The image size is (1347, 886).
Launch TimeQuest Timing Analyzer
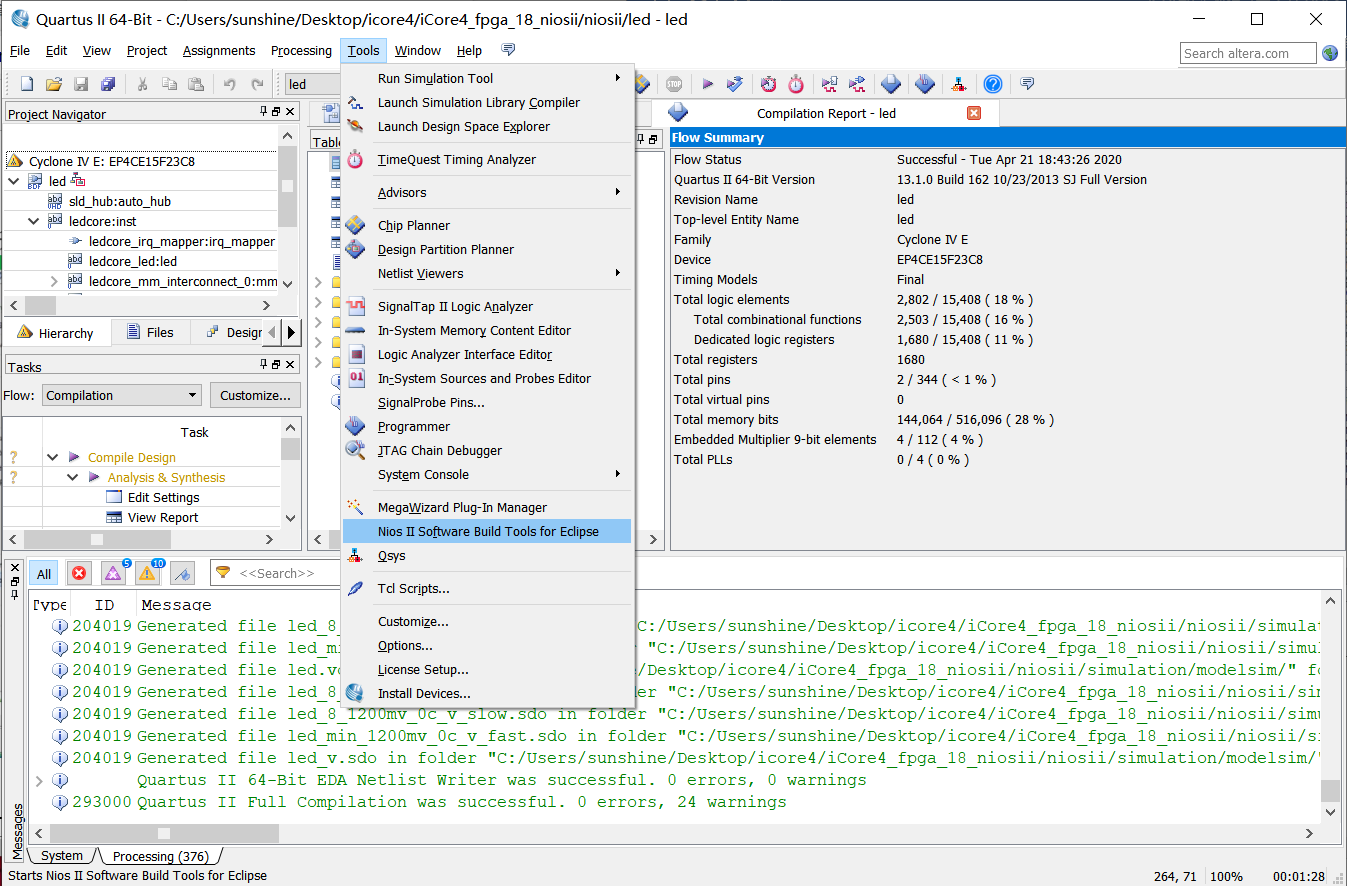pyautogui.click(x=456, y=160)
